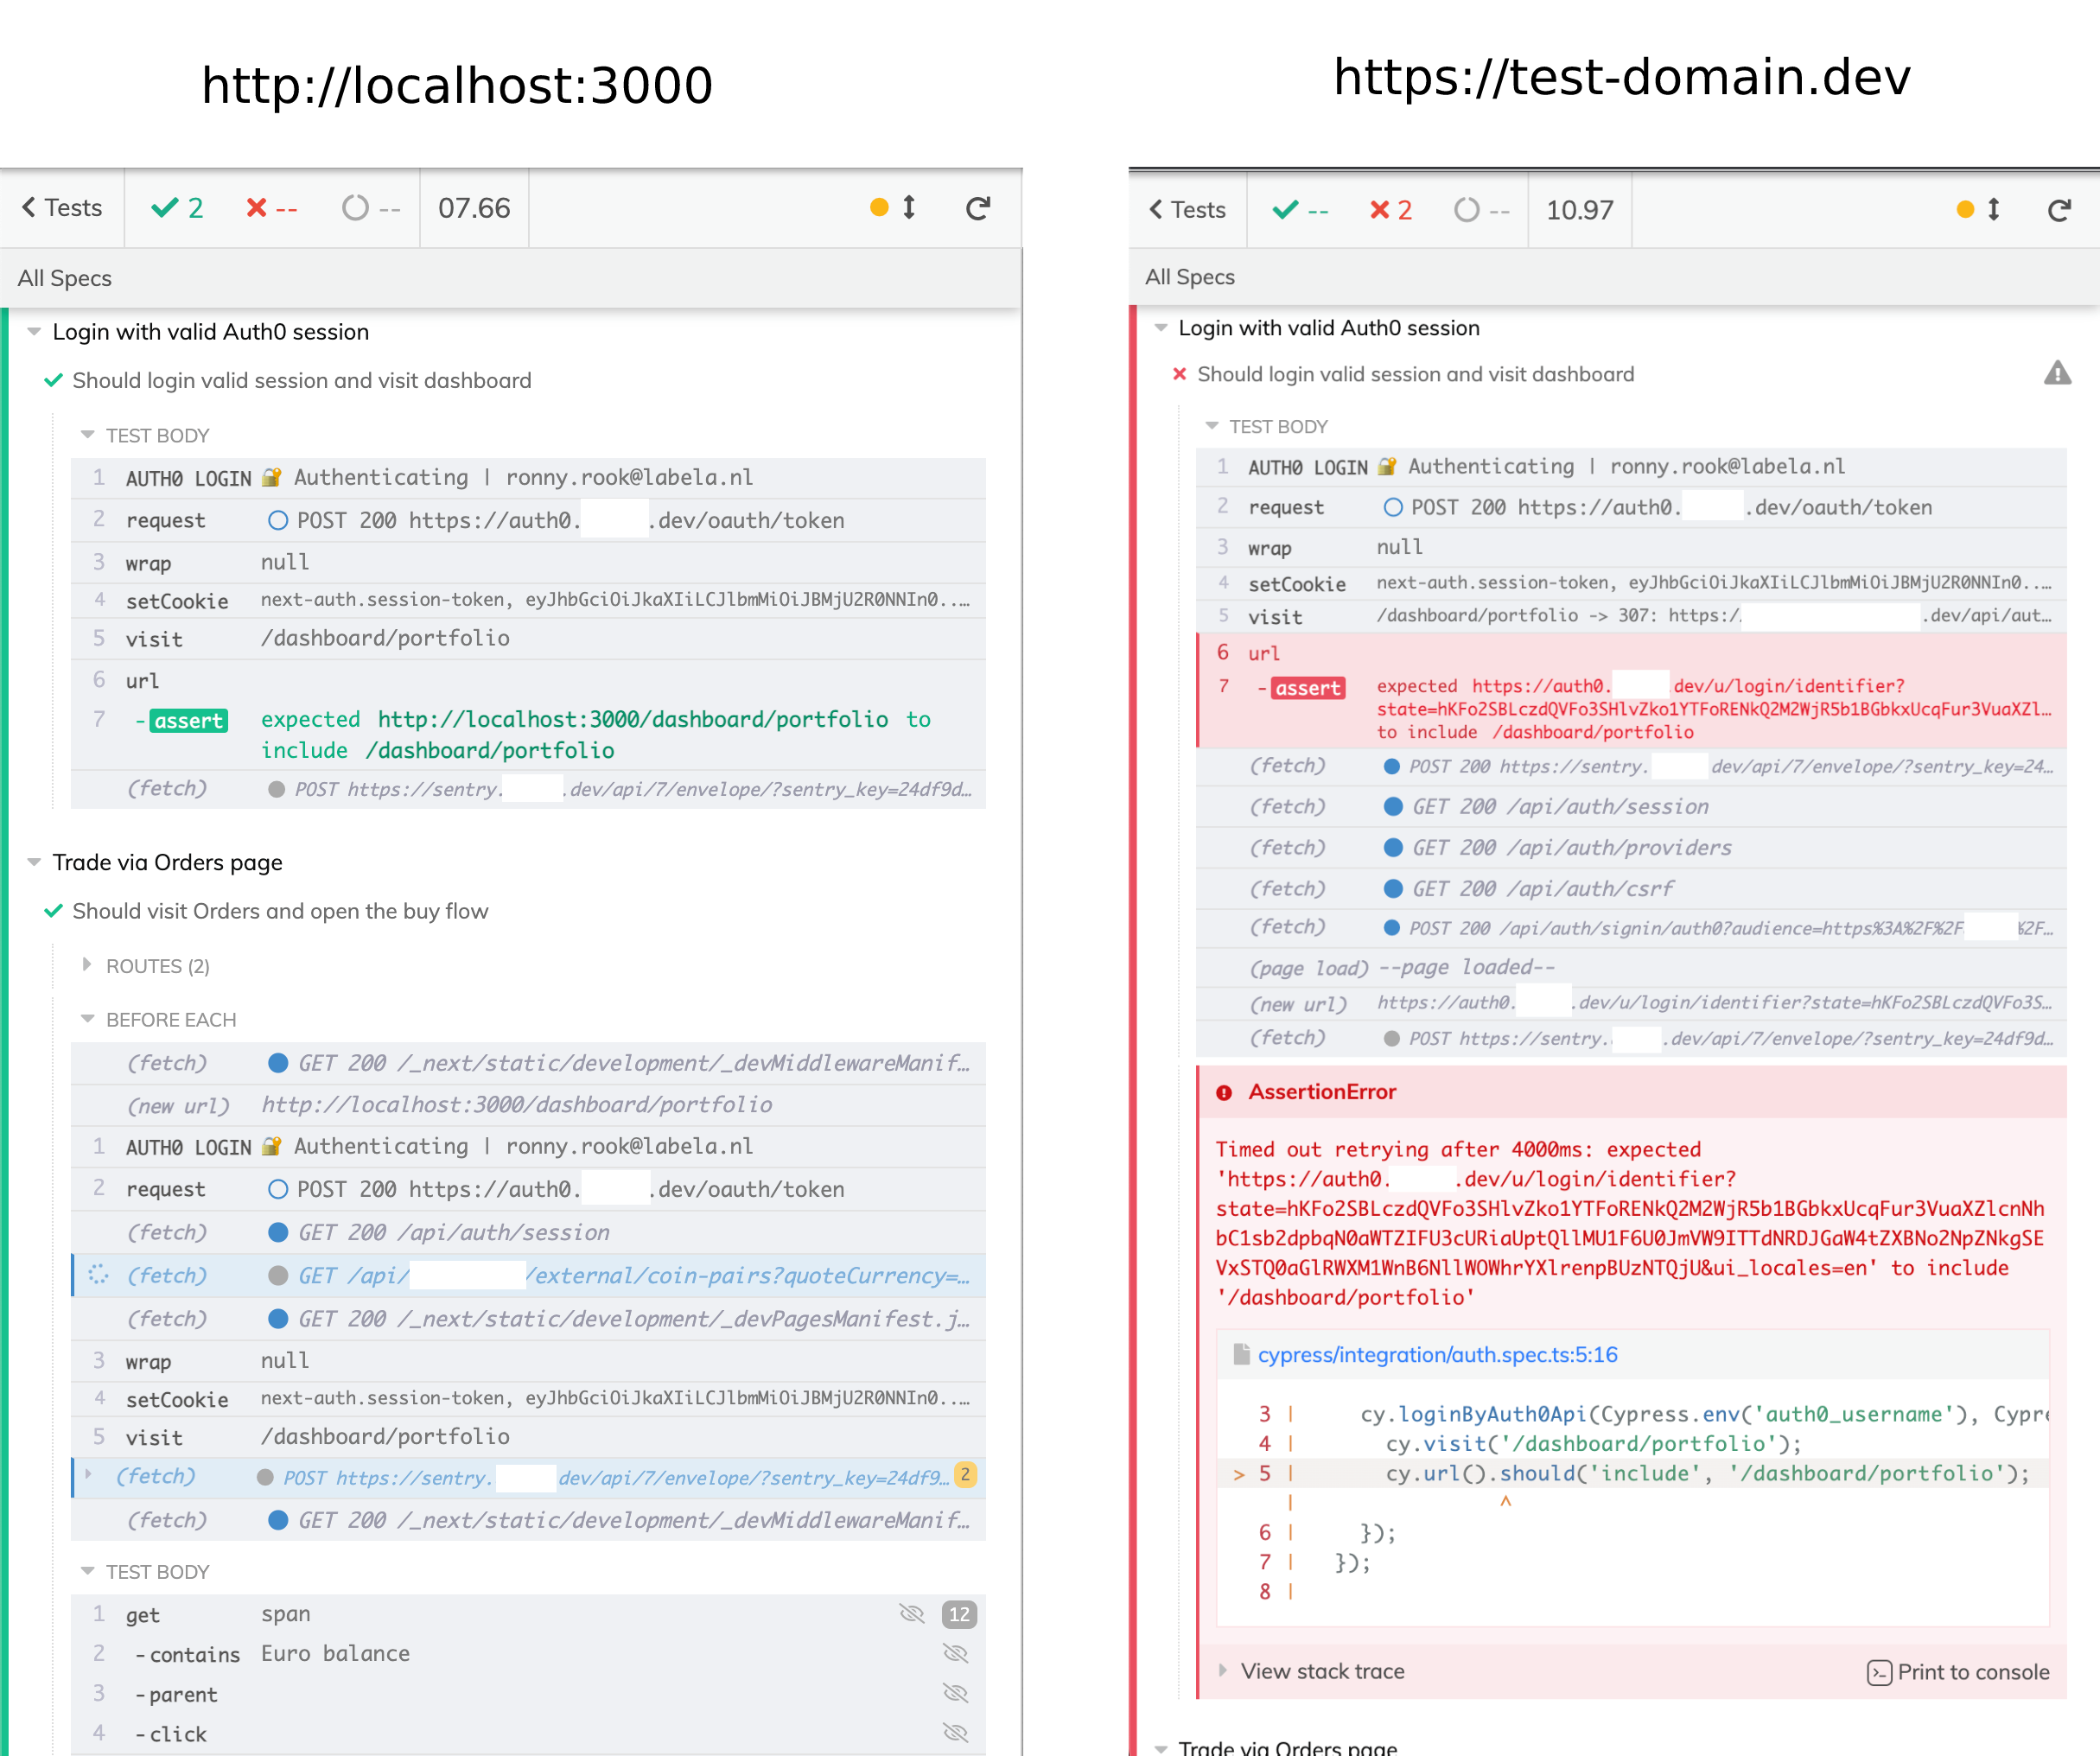2100x1756 pixels.
Task: Click View stack trace
Action: coord(1320,1671)
